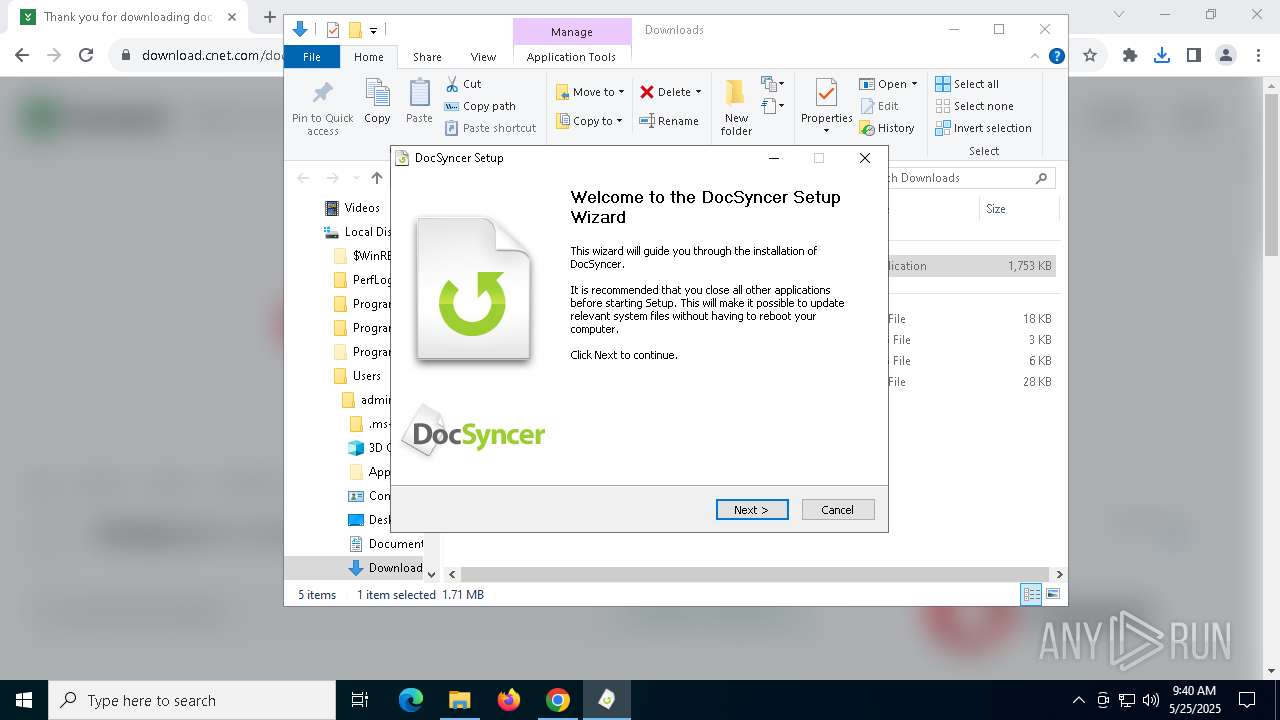
Task: Open the Move to dropdown
Action: [x=590, y=92]
